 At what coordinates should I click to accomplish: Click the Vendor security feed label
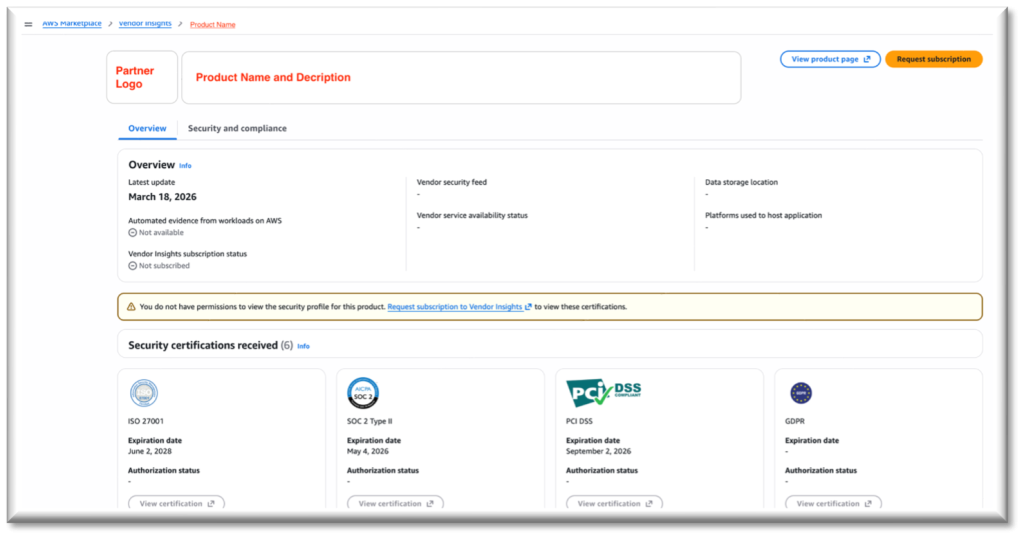click(x=452, y=182)
